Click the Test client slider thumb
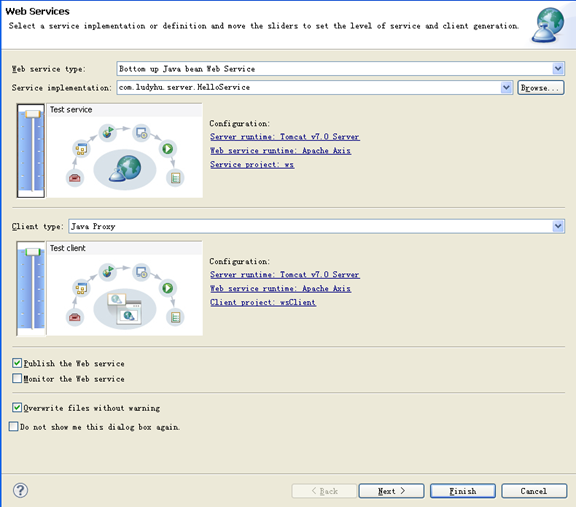The height and width of the screenshot is (507, 576). 33,252
